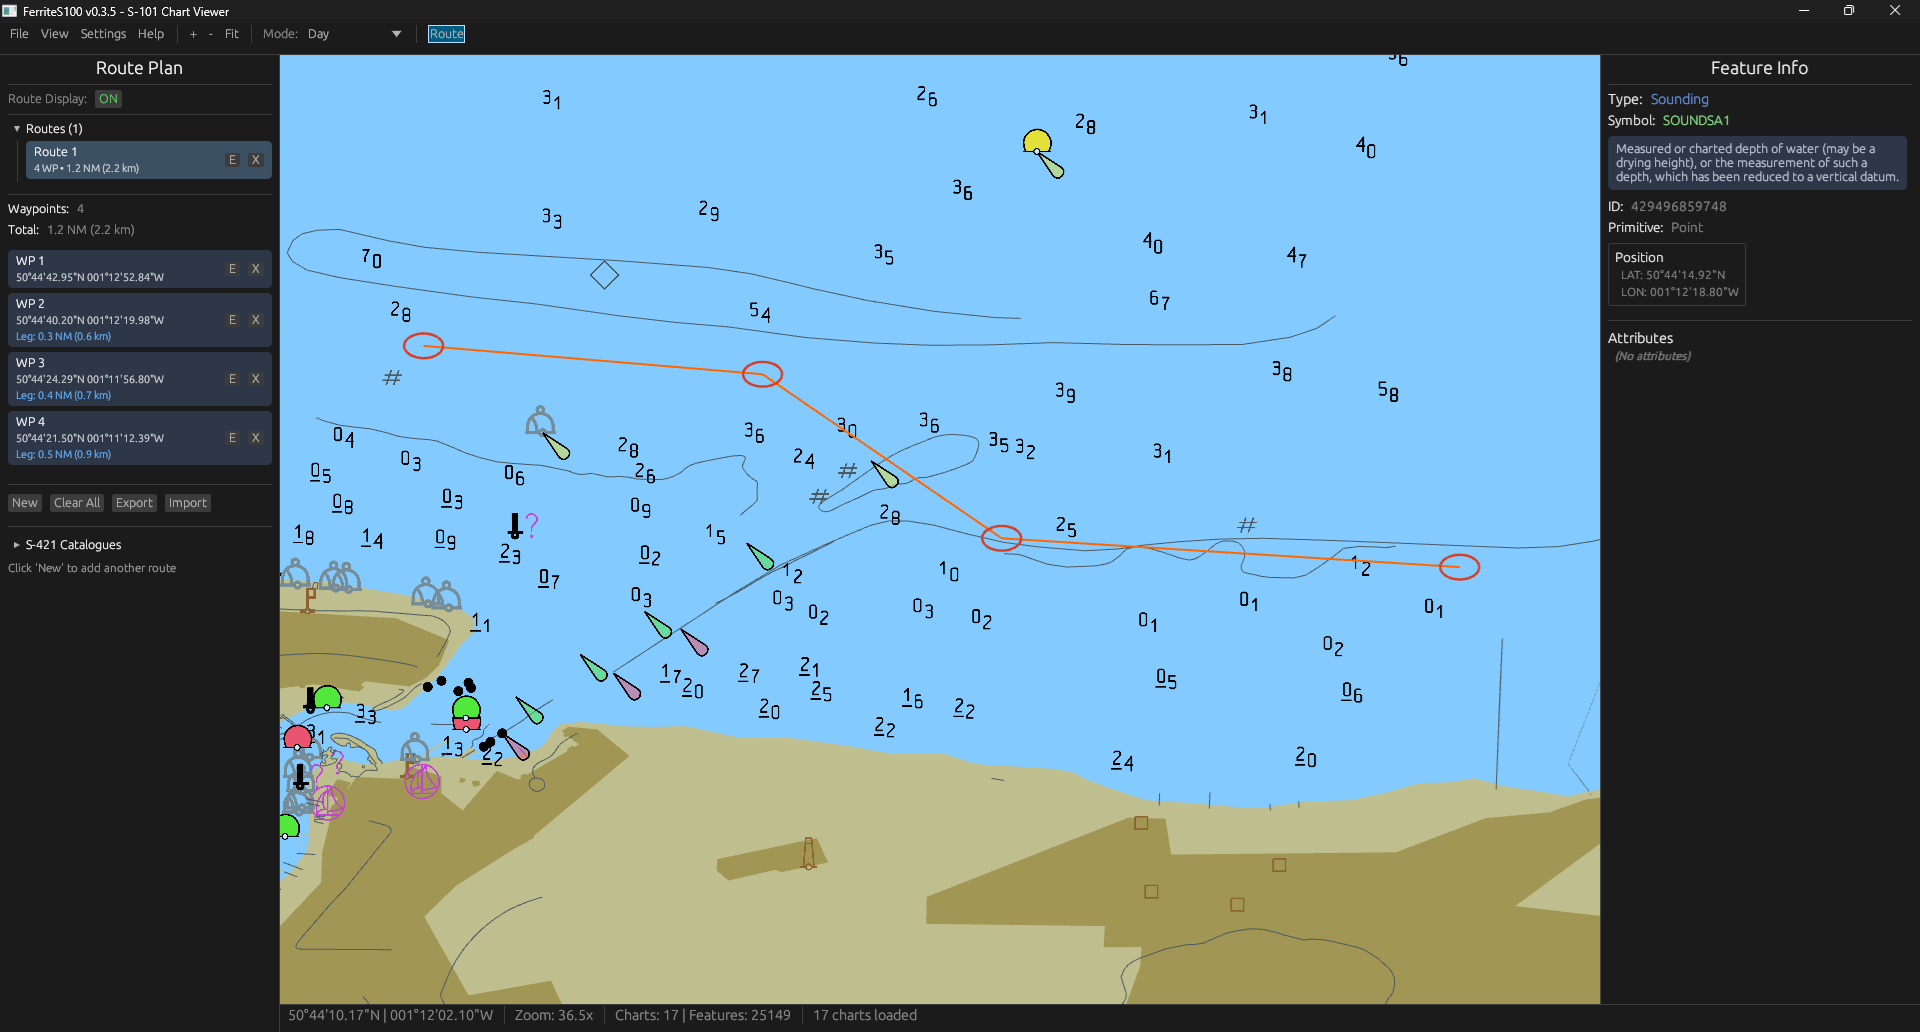The image size is (1920, 1032).
Task: Click the zoom in plus button
Action: click(193, 34)
